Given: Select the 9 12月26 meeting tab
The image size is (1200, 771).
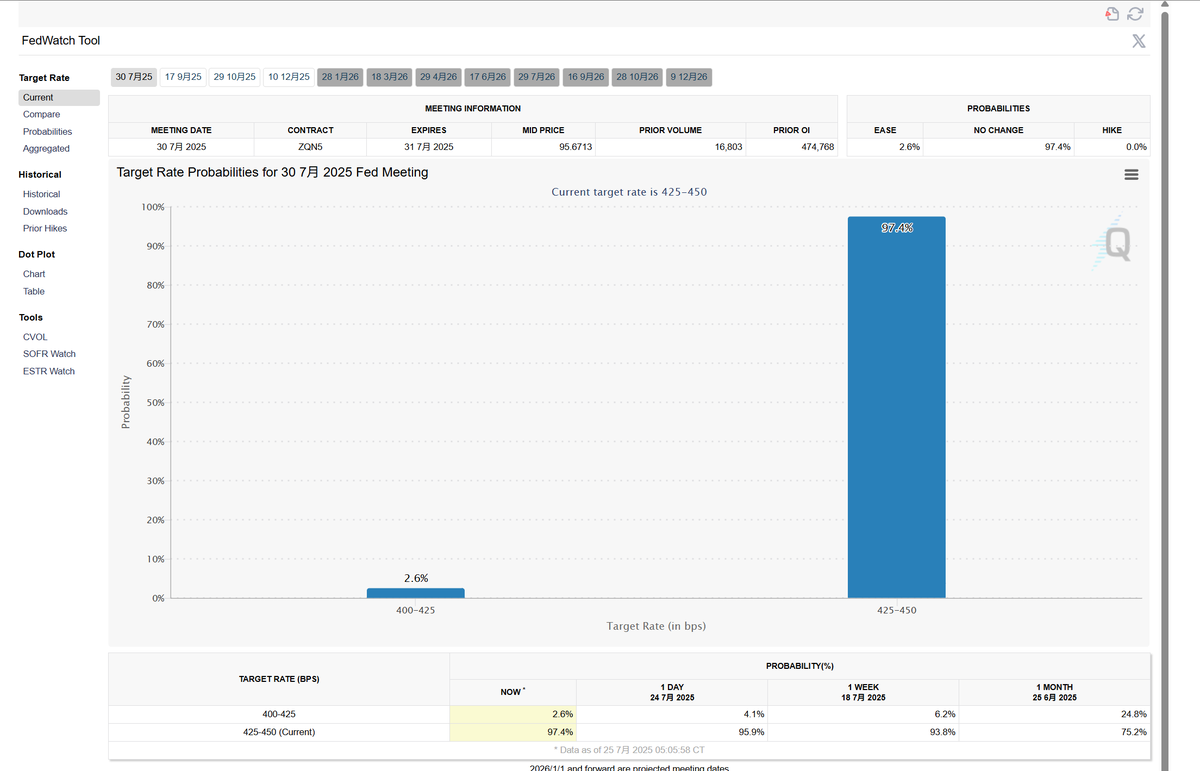Looking at the screenshot, I should (x=689, y=77).
